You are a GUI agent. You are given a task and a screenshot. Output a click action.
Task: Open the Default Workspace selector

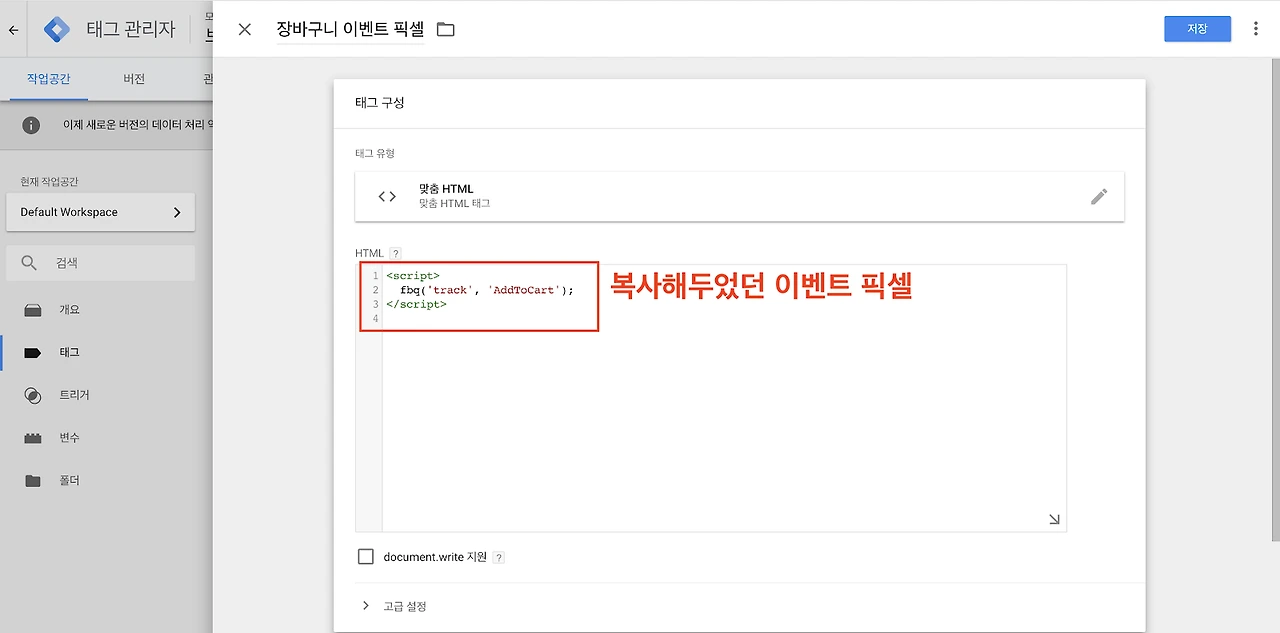coord(100,212)
